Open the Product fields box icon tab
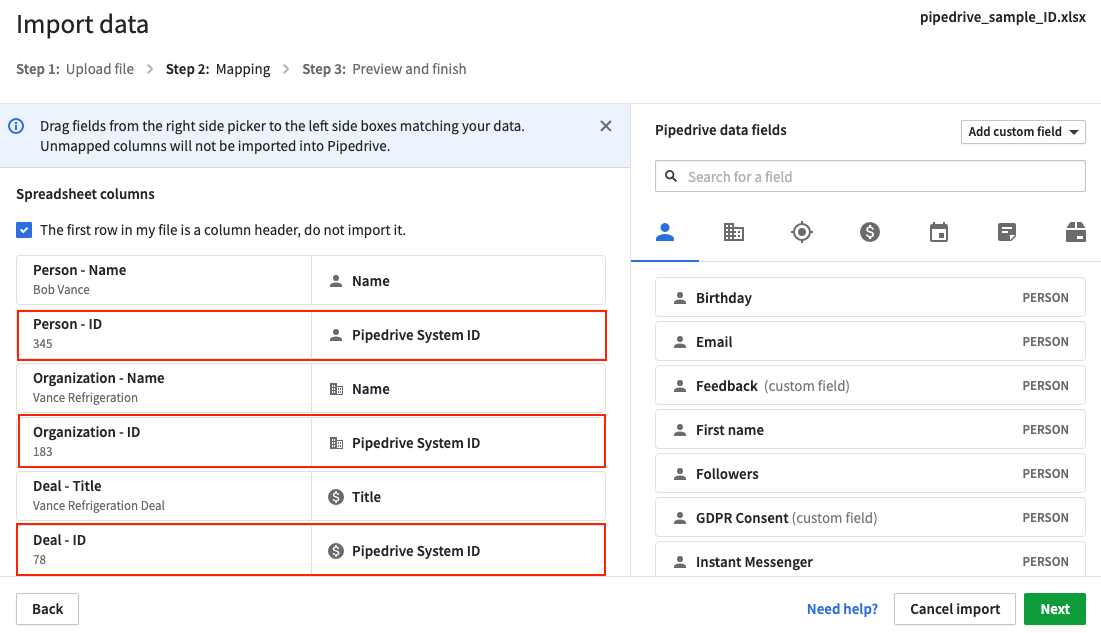Viewport: 1101px width, 633px height. tap(1075, 232)
